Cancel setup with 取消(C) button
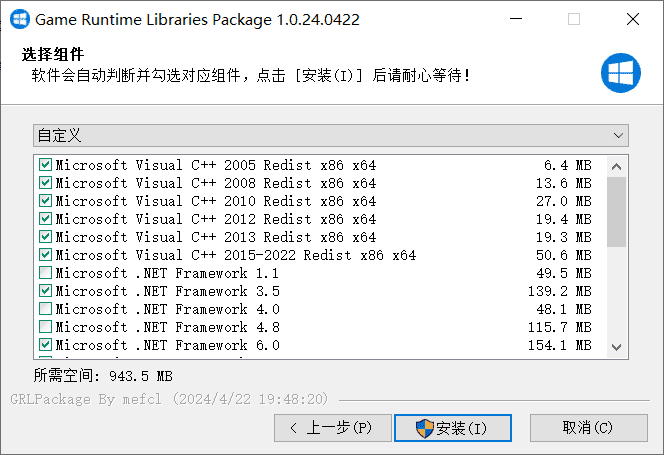664x455 pixels. coord(587,427)
